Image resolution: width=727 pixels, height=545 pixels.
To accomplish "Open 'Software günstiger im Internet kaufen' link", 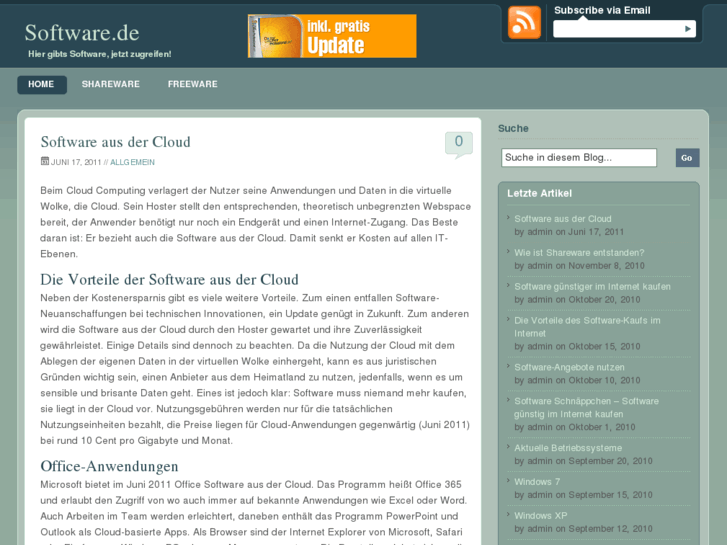I will [x=592, y=287].
